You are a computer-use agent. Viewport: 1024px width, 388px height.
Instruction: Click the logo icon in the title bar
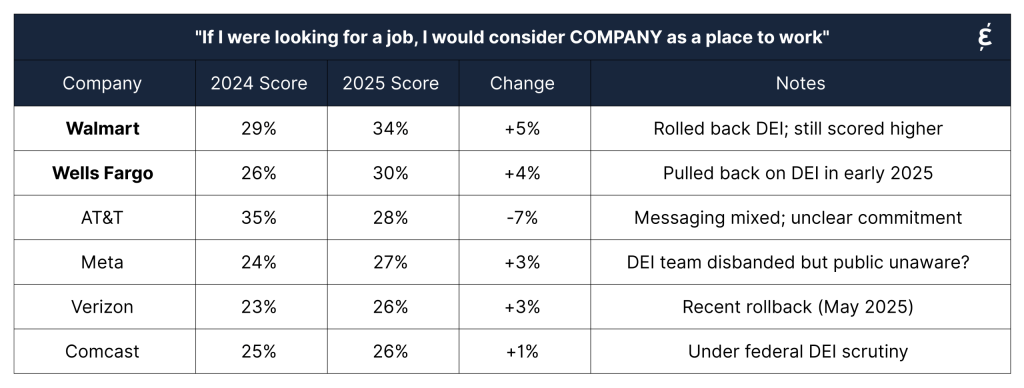[987, 37]
